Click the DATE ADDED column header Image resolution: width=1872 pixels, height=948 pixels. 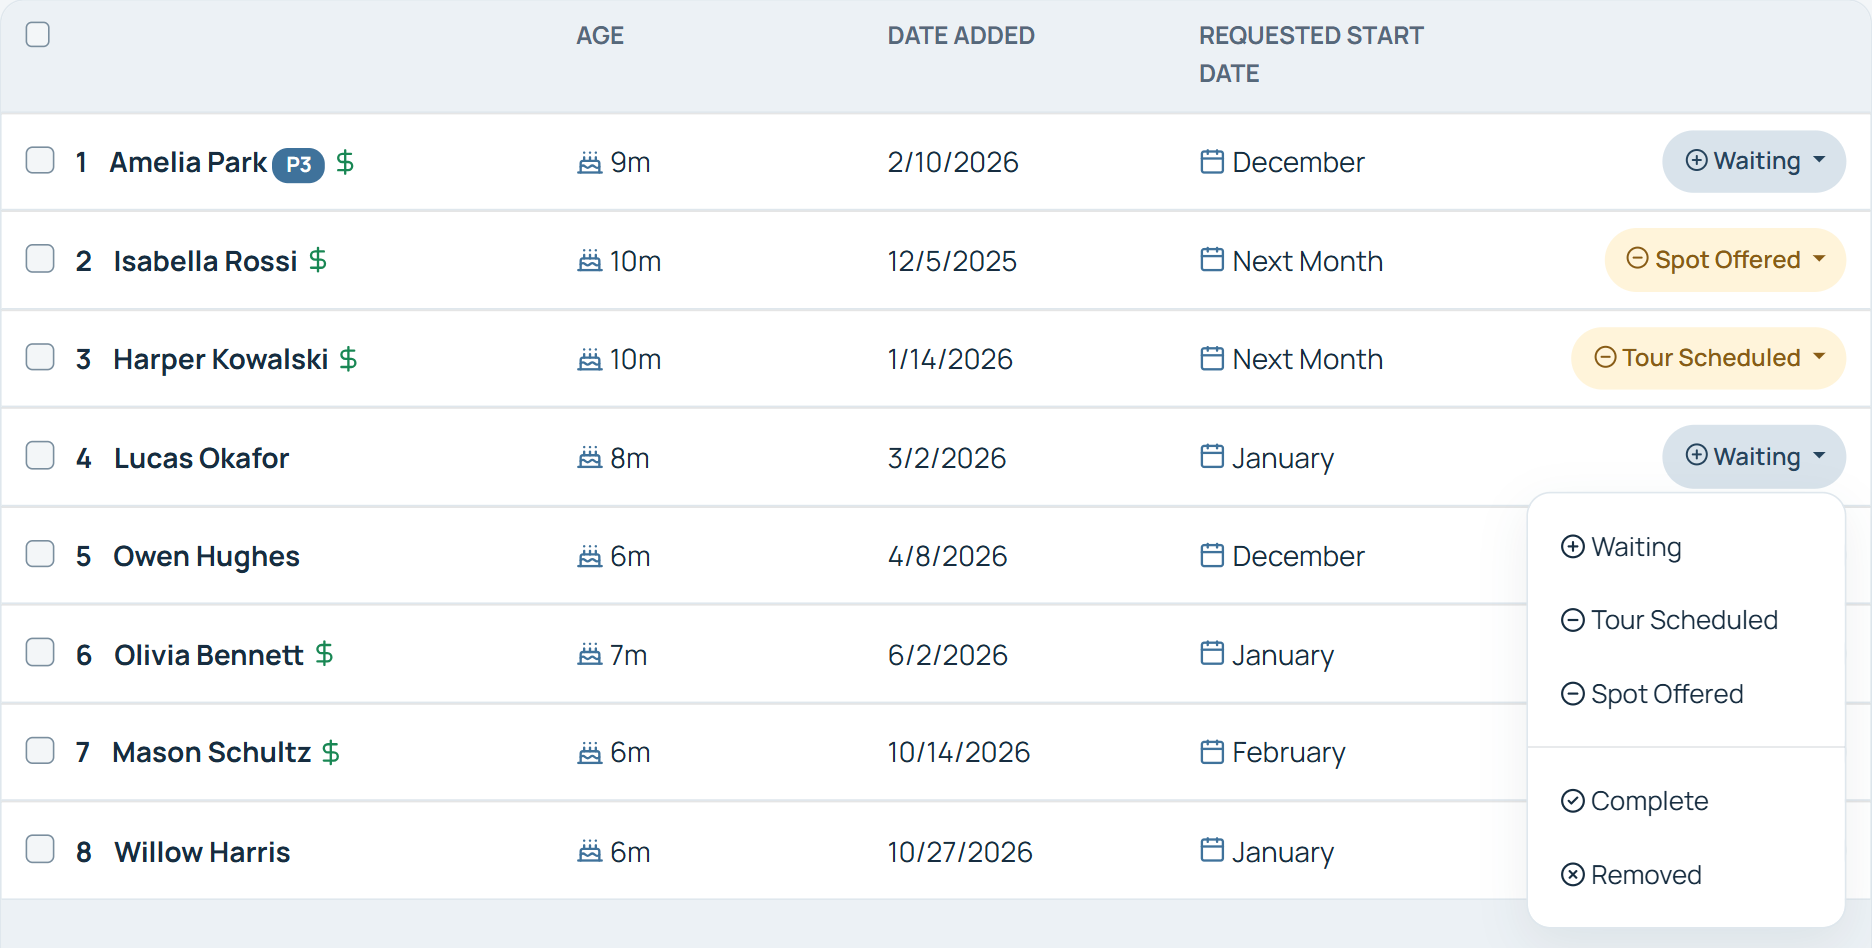[961, 36]
